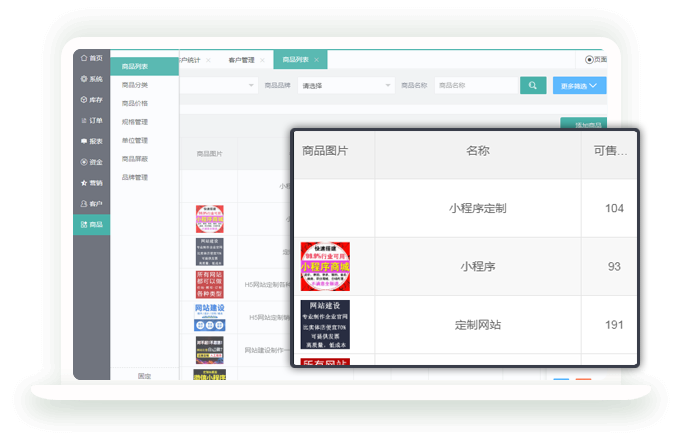This screenshot has width=683, height=440.
Task: Type in the 商品名称 input field
Action: coord(474,86)
